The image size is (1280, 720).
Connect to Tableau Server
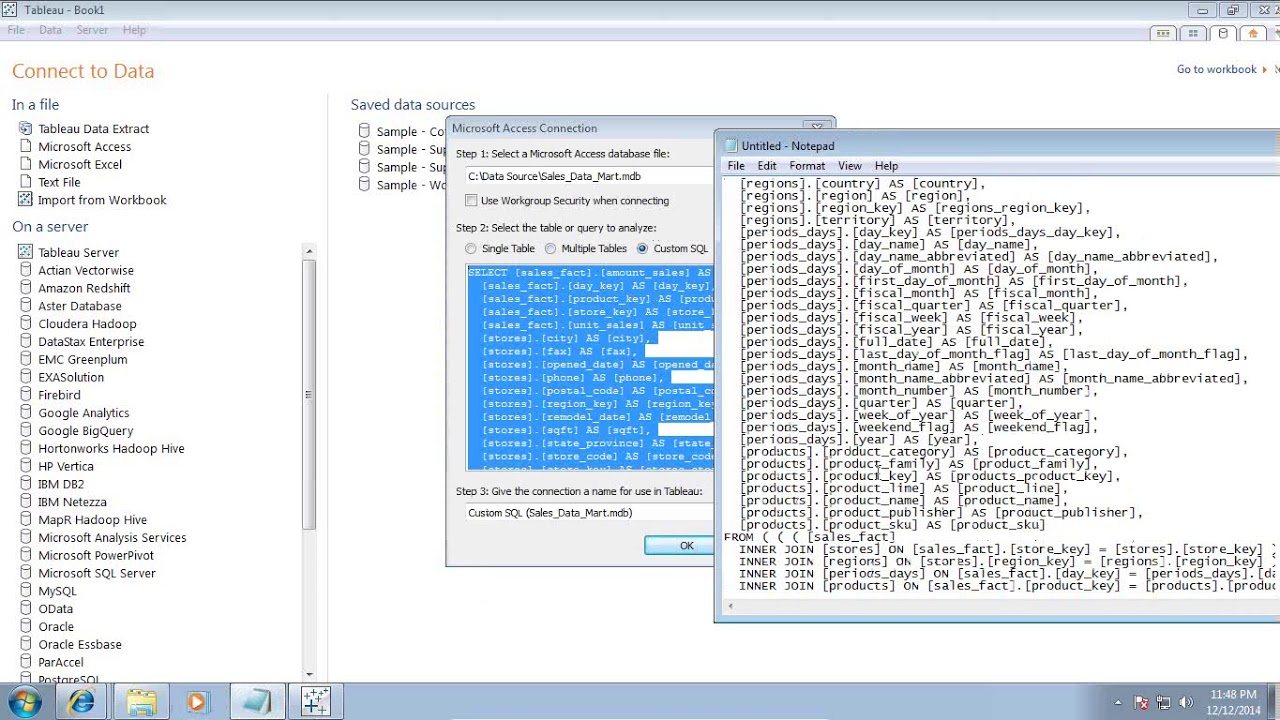coord(78,253)
